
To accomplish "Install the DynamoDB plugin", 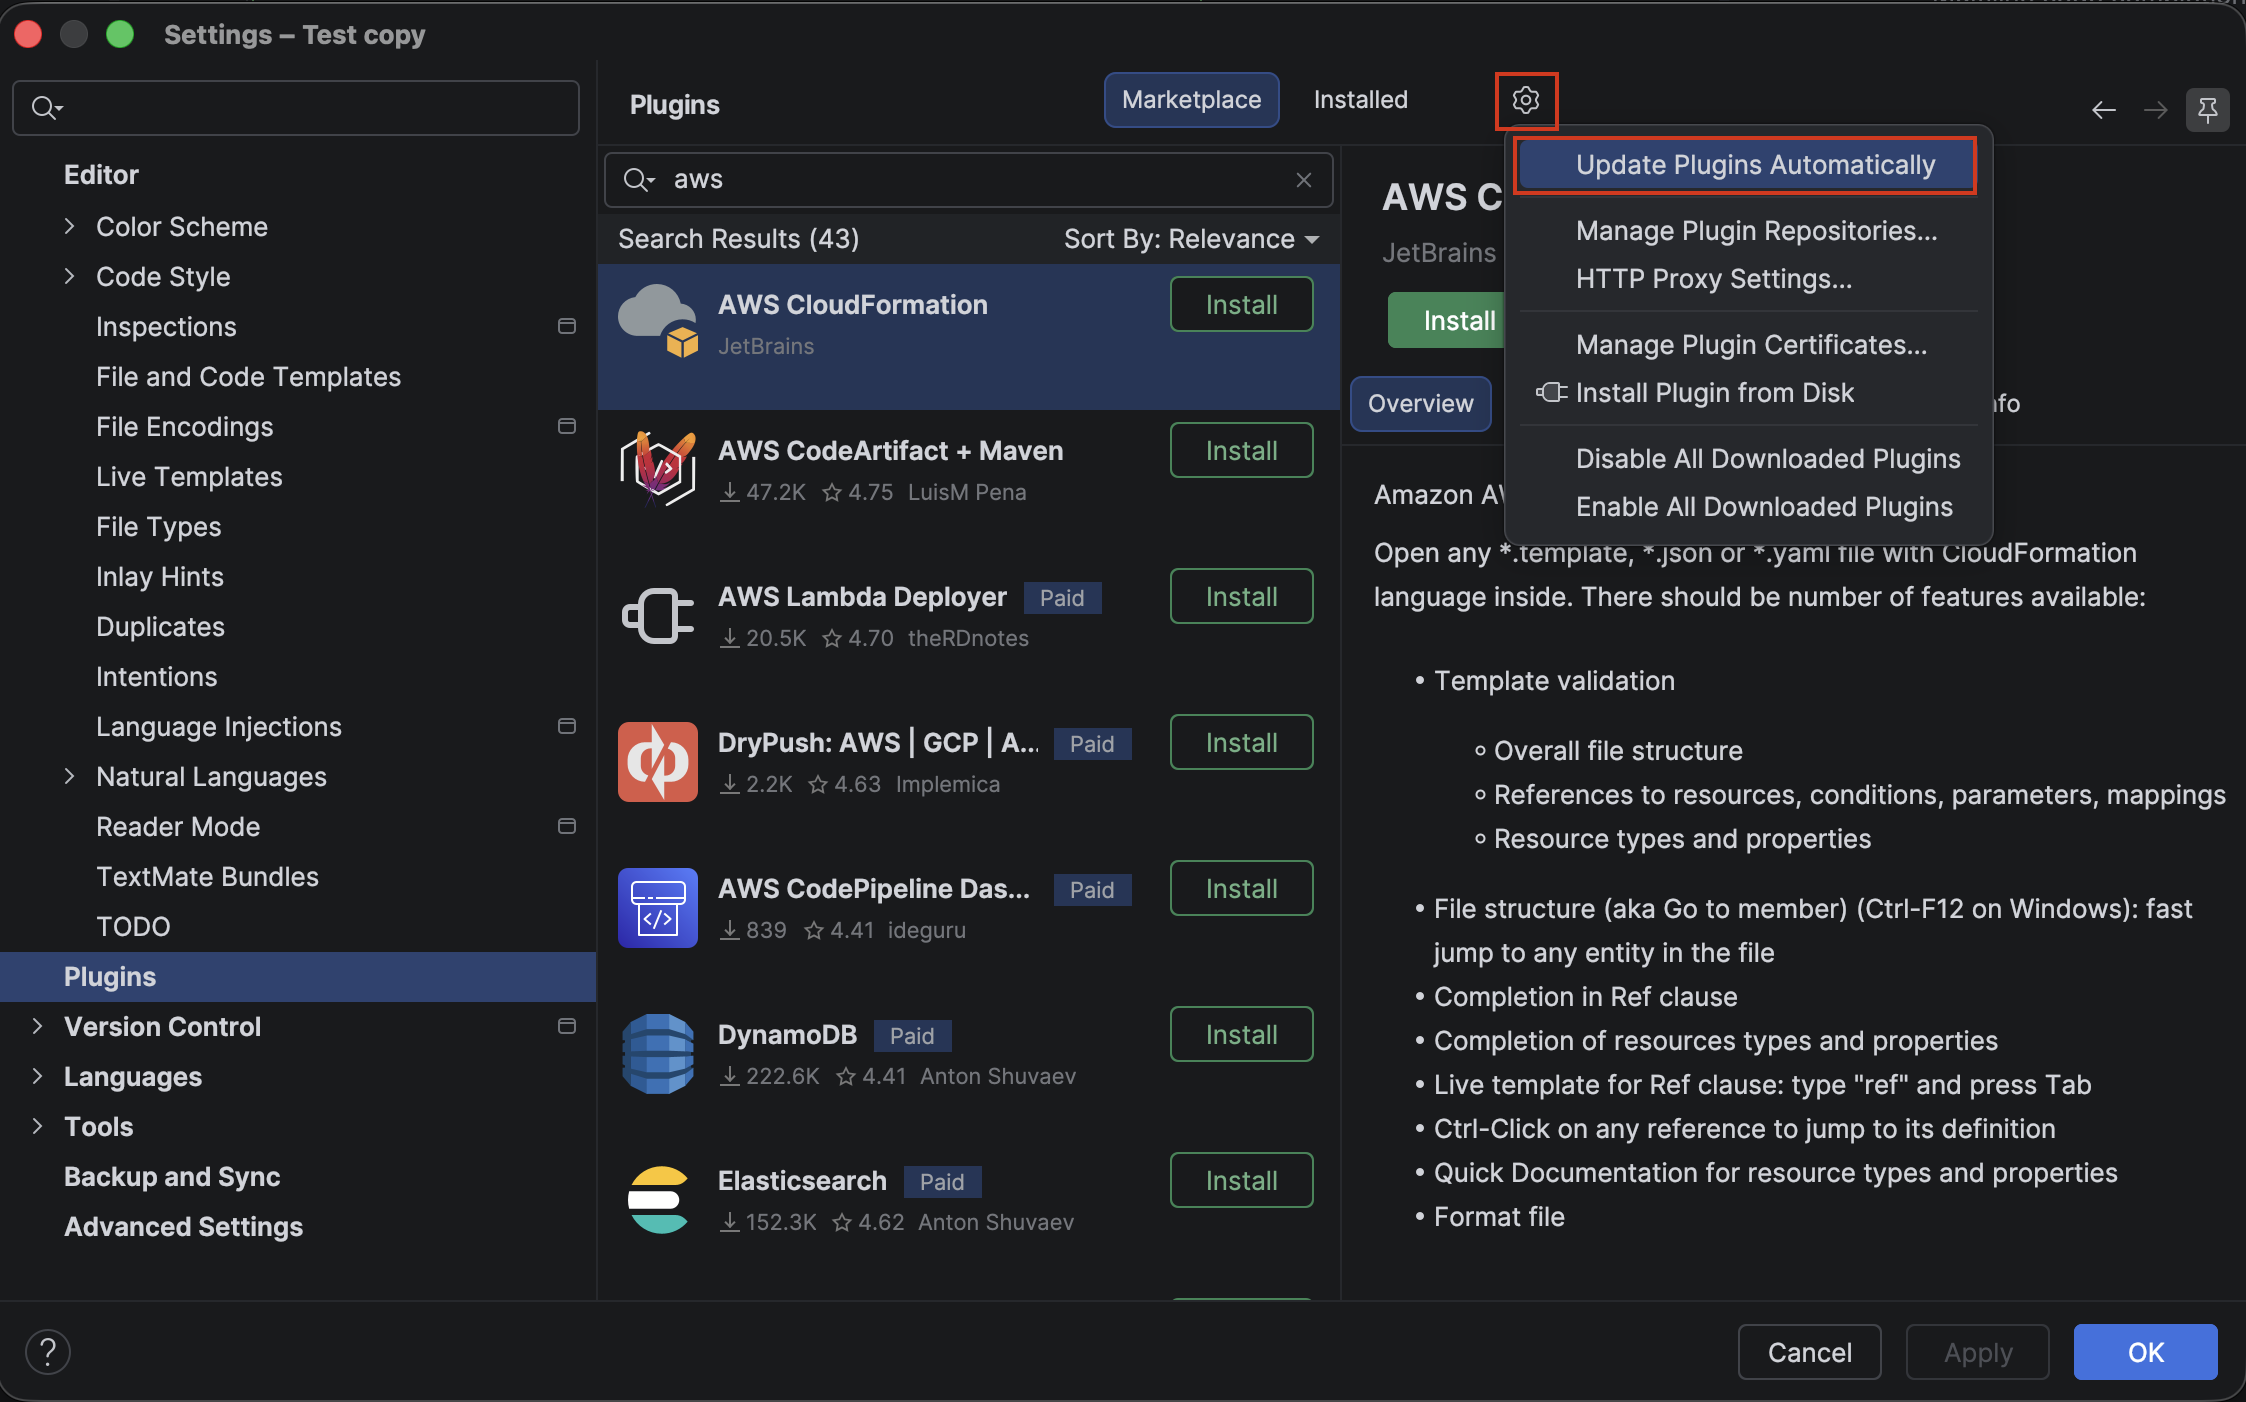I will (x=1242, y=1035).
